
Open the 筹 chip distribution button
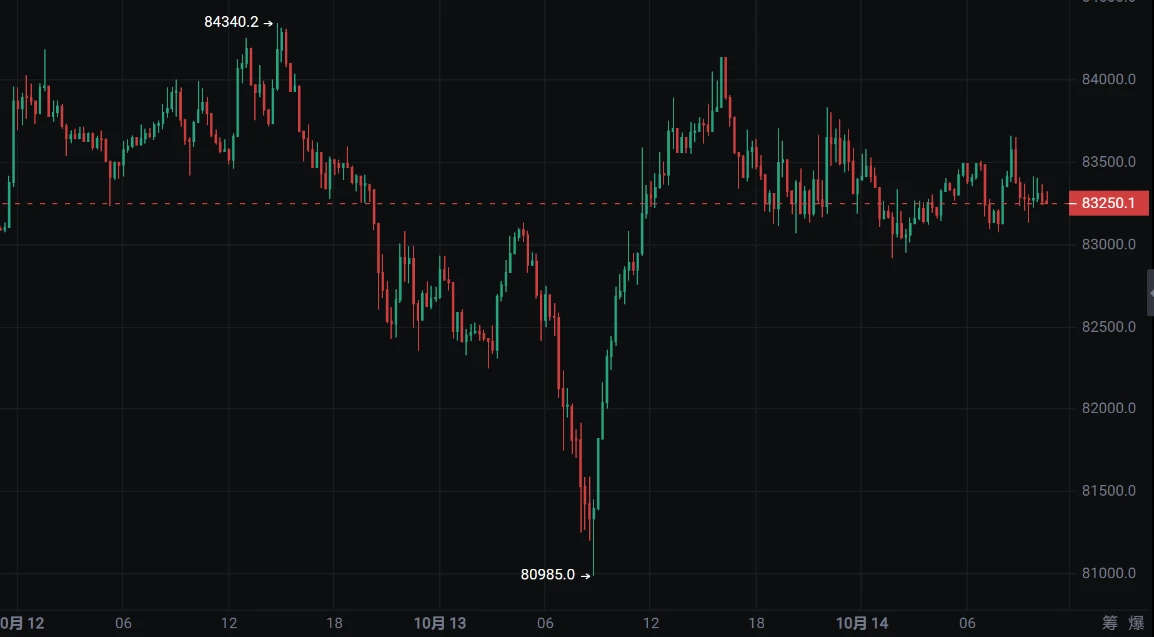(x=1110, y=623)
